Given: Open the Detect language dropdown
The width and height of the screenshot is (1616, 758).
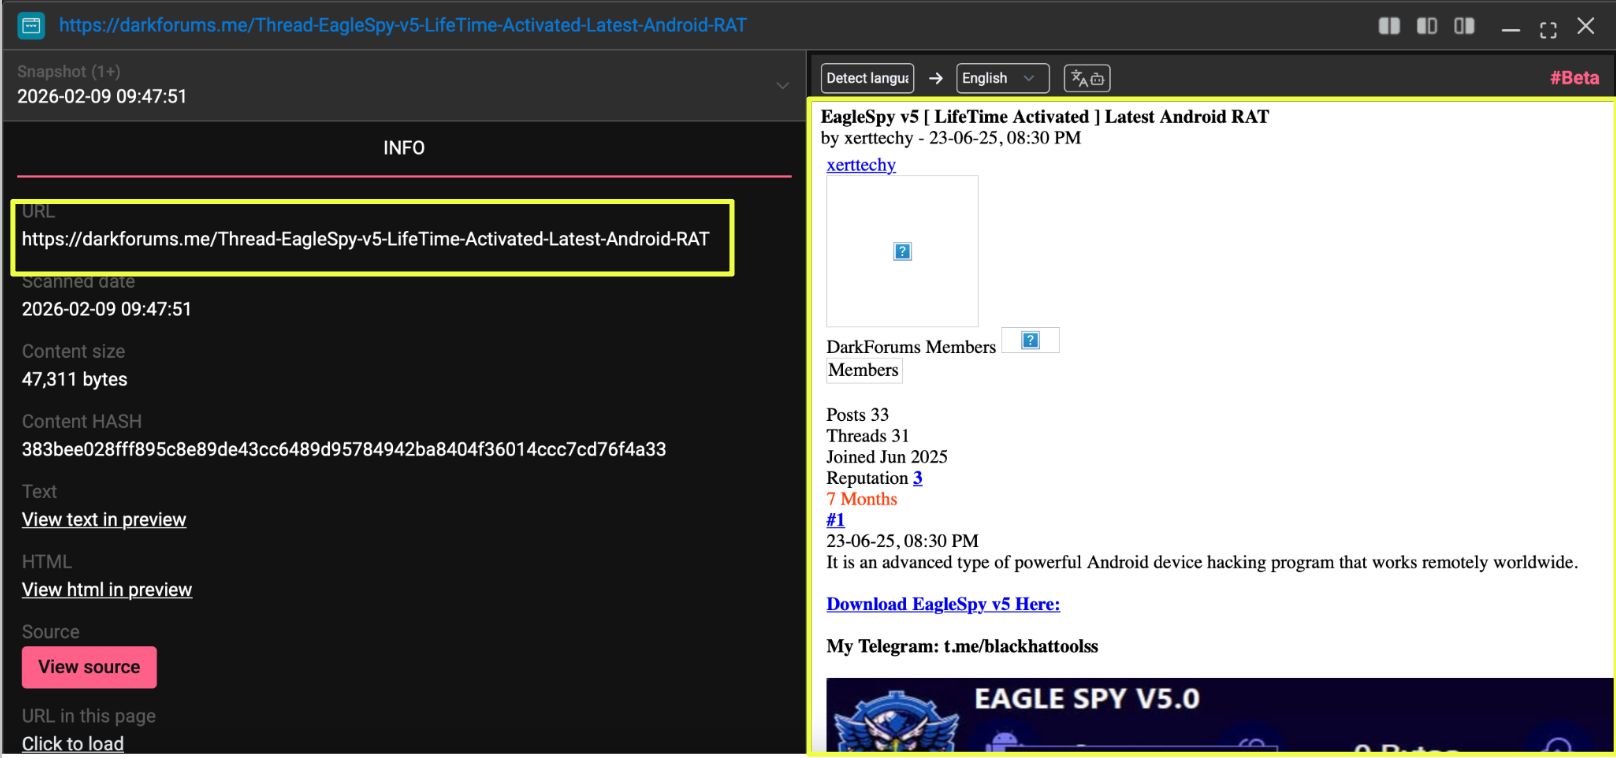Looking at the screenshot, I should click(x=867, y=78).
